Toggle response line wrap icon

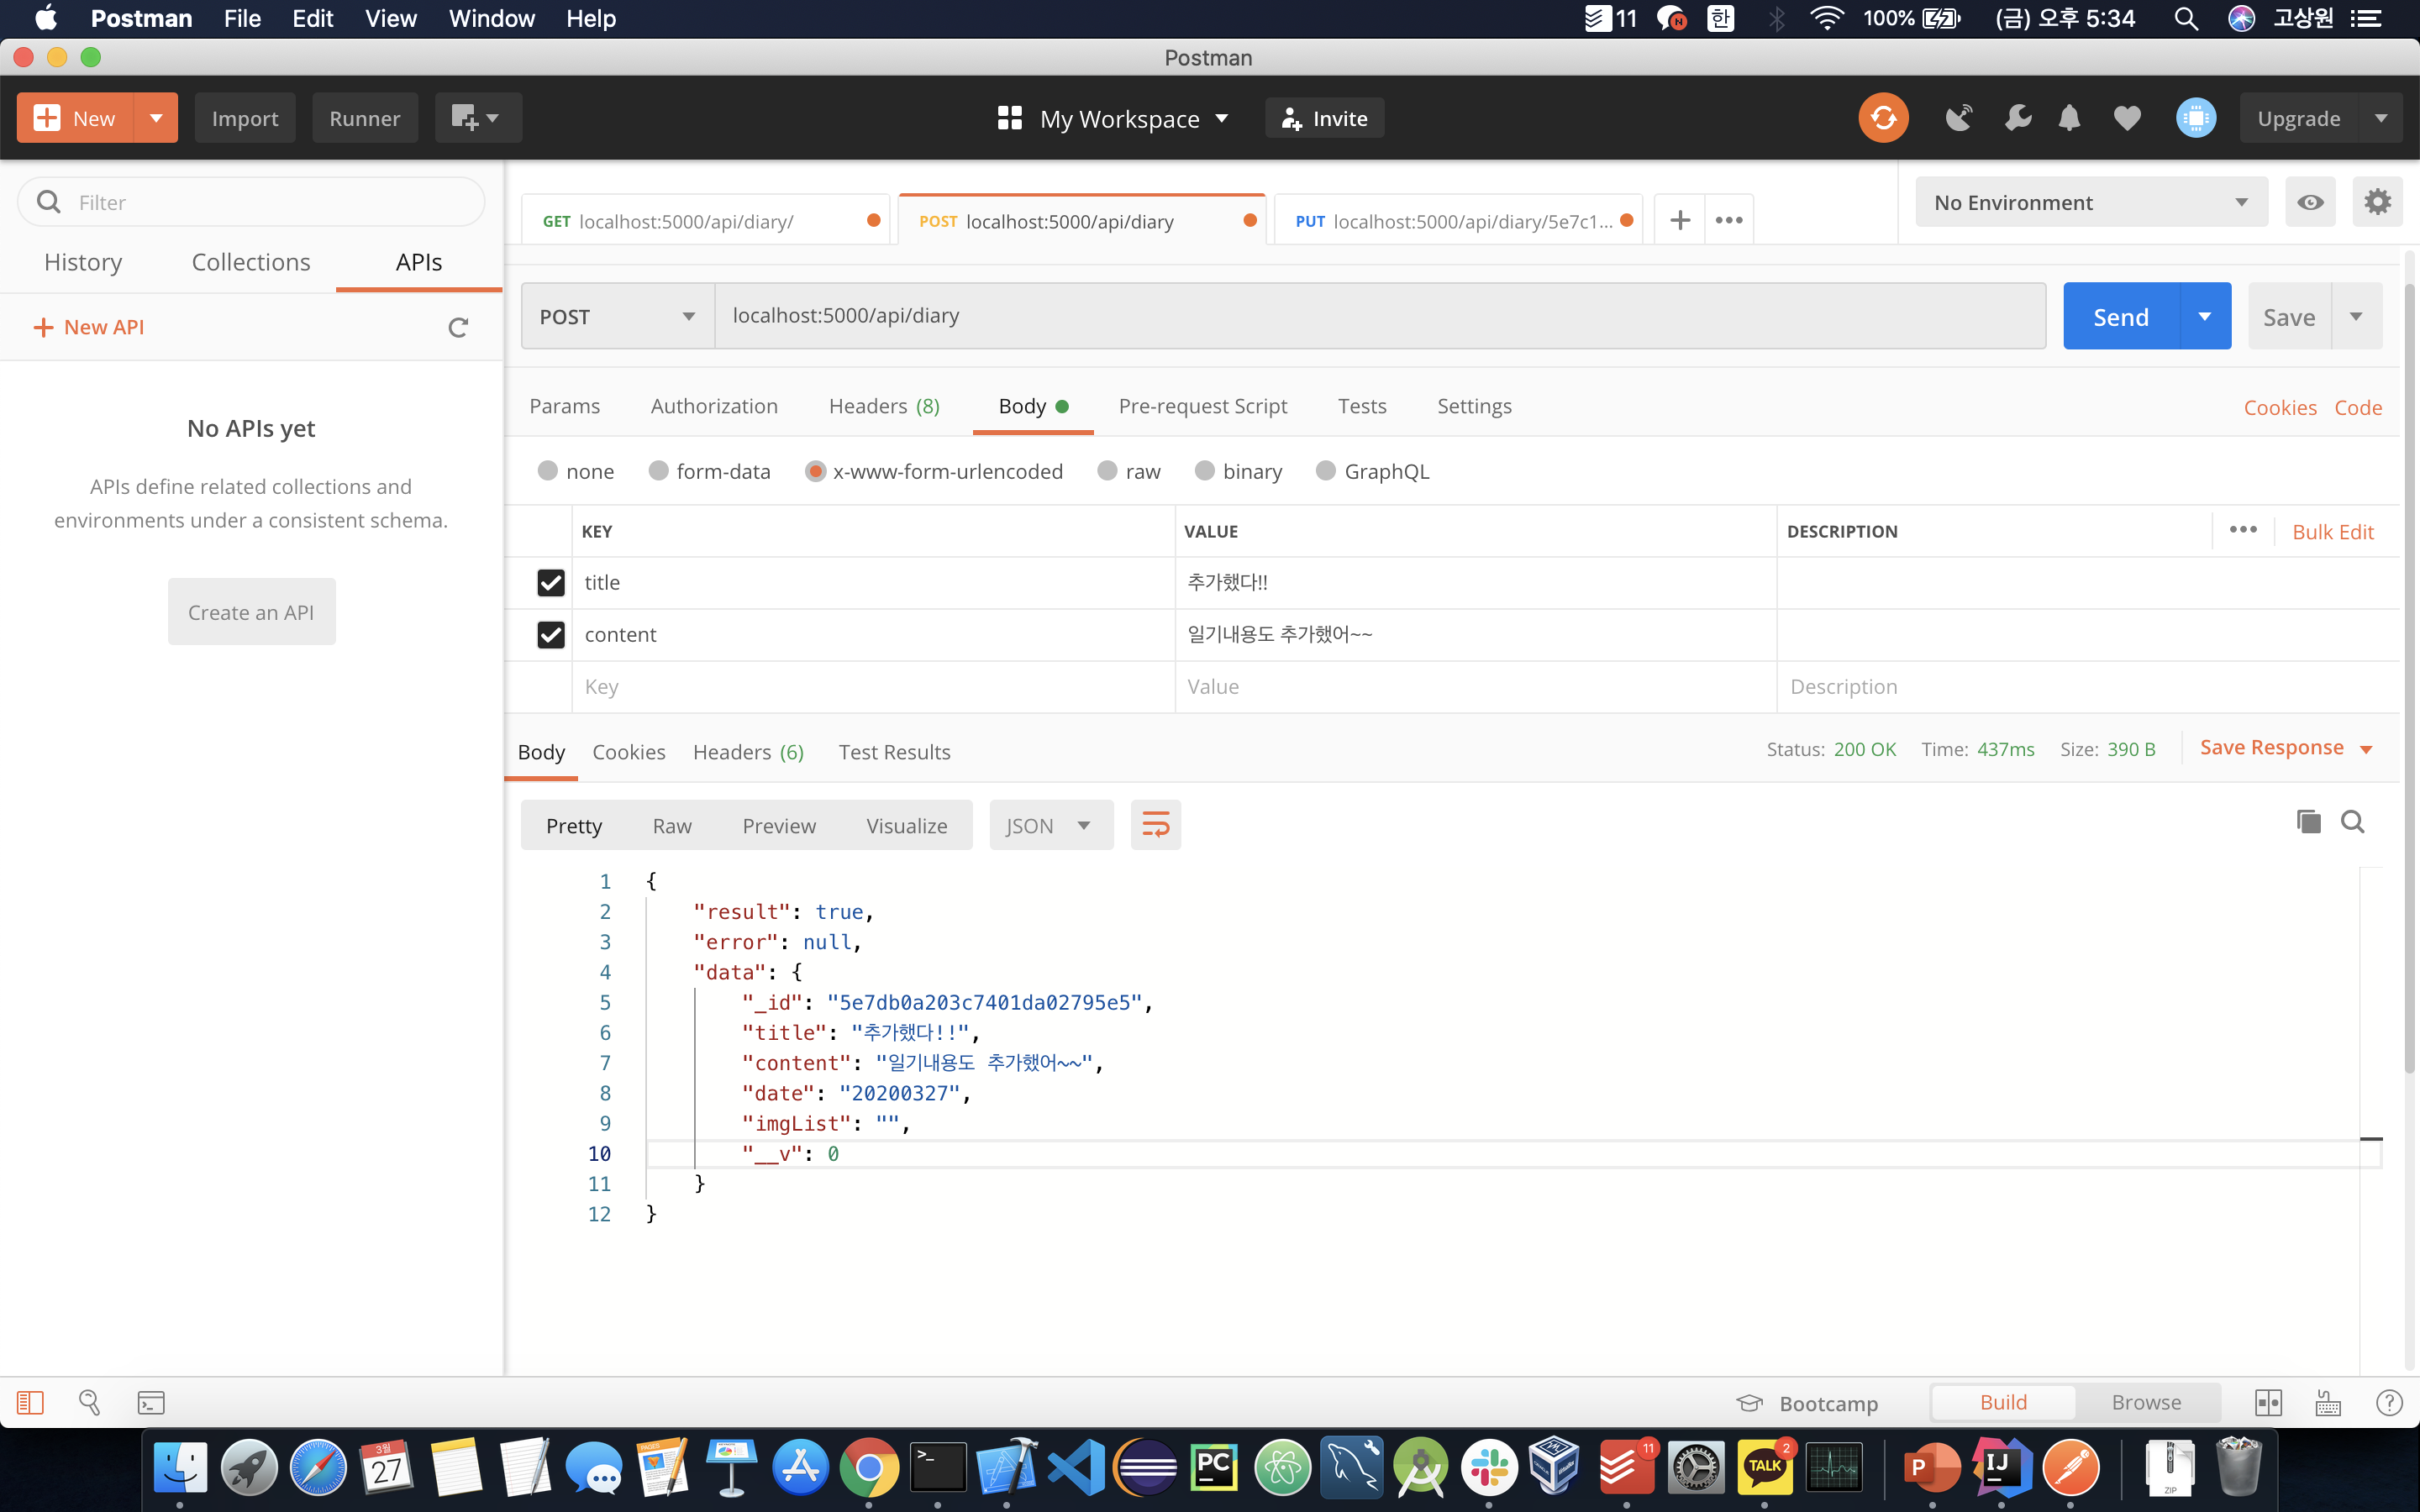(x=1155, y=825)
